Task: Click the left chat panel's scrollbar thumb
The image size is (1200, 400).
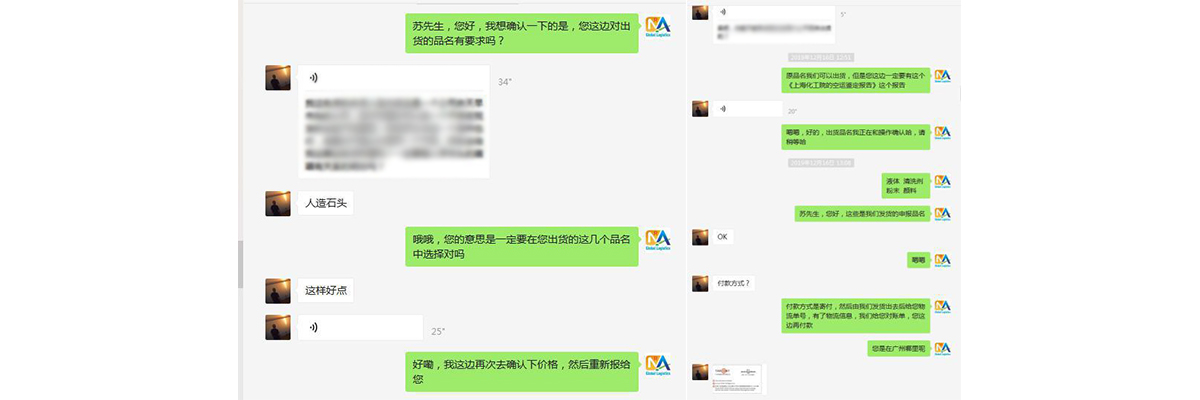Action: pos(240,264)
